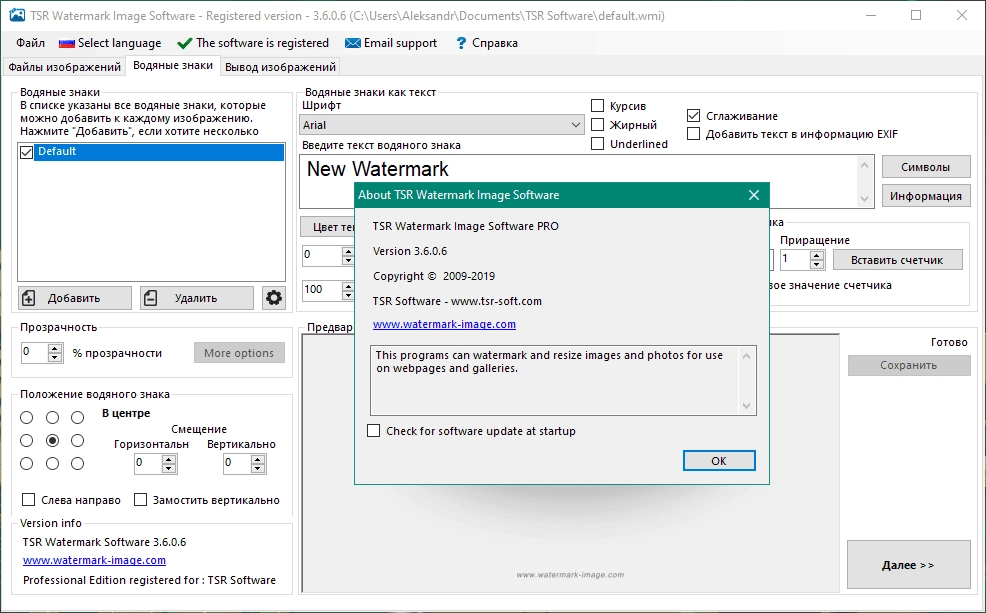Switch to Вывод изображений tab
The width and height of the screenshot is (986, 613).
280,67
